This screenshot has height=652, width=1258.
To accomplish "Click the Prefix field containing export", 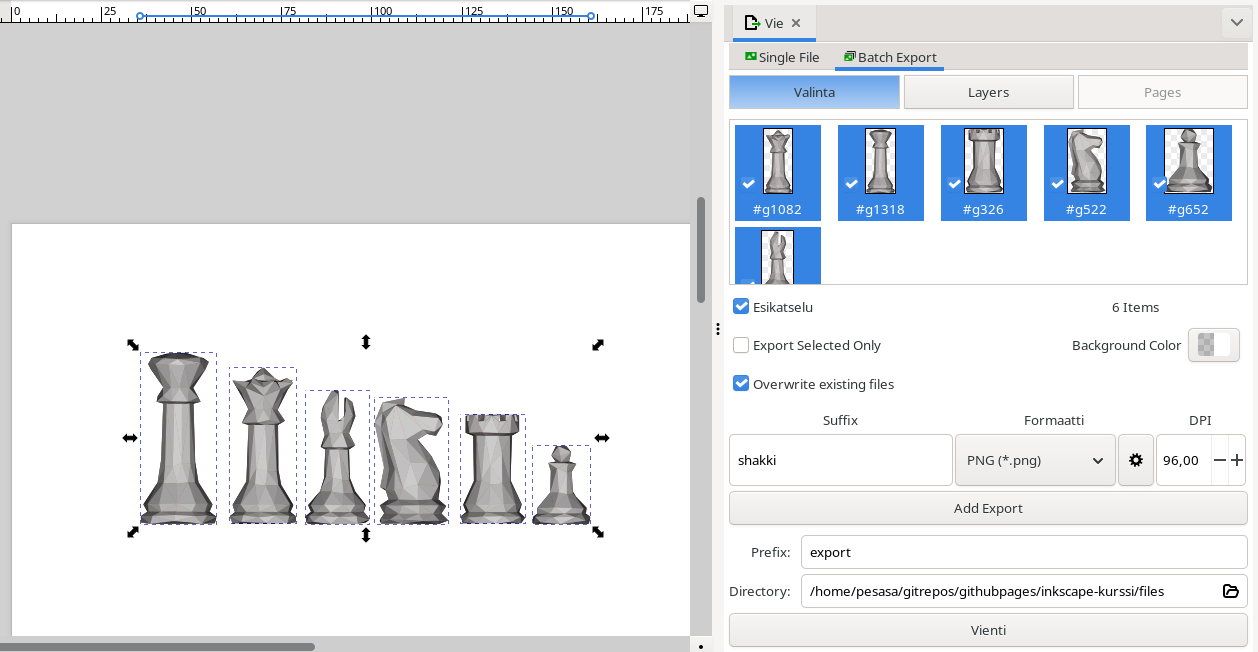I will pyautogui.click(x=1024, y=552).
